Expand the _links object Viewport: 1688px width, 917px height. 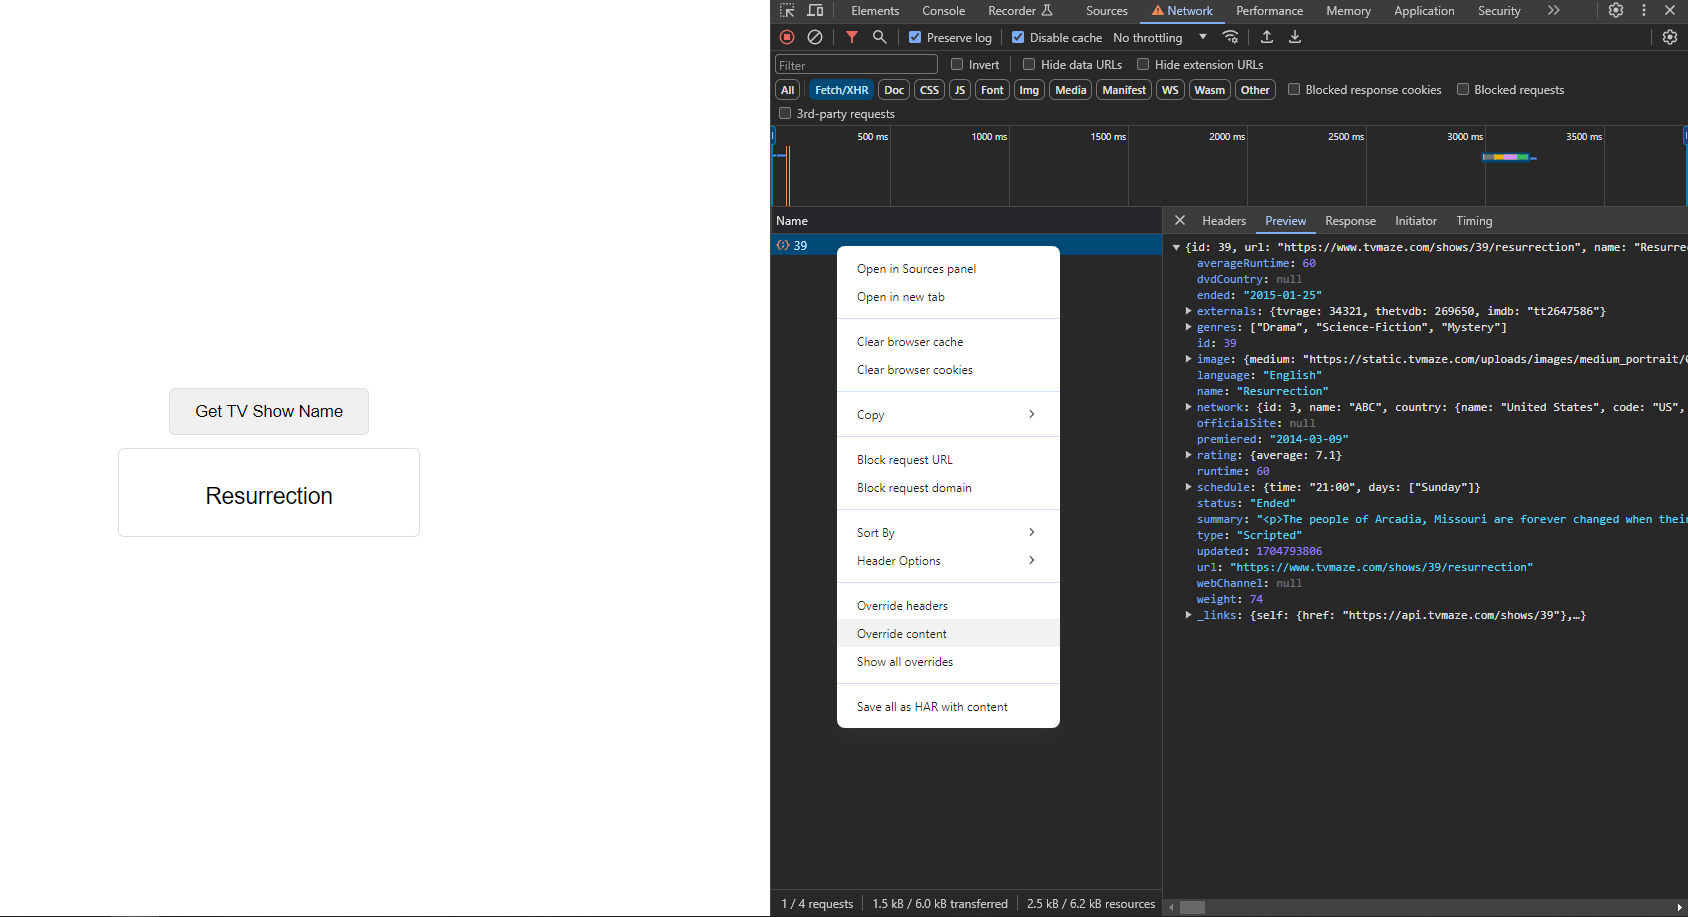[1188, 615]
